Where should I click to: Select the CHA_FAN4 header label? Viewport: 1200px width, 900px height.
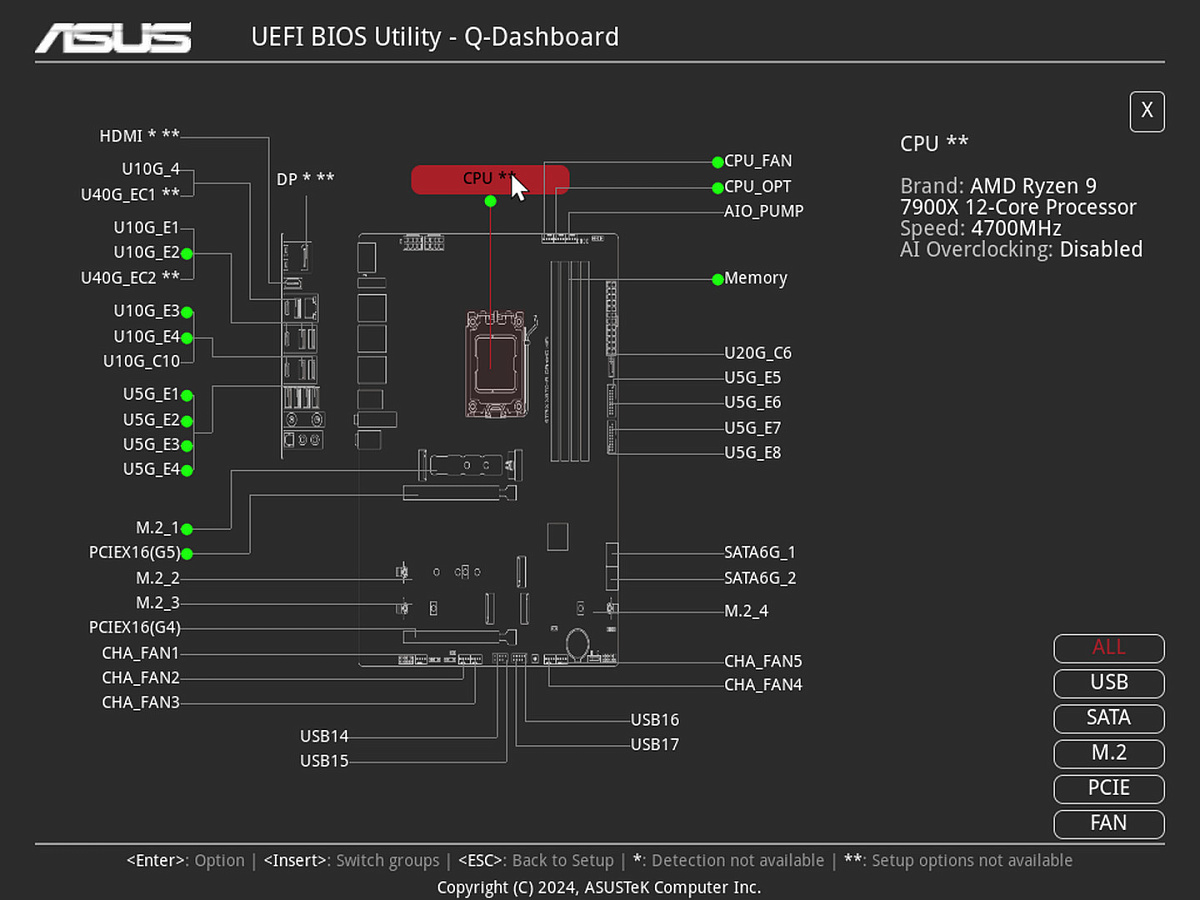coord(763,686)
